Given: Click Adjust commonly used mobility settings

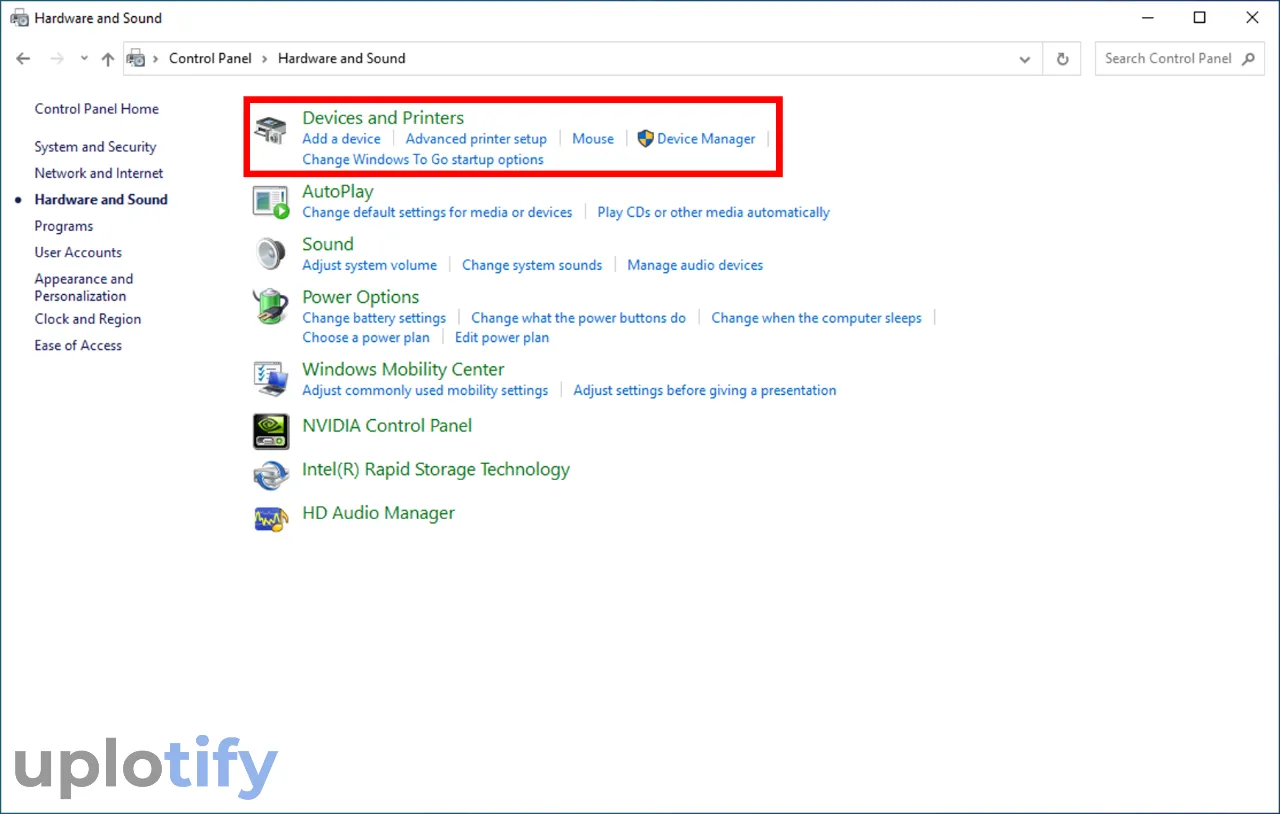Looking at the screenshot, I should pyautogui.click(x=425, y=390).
